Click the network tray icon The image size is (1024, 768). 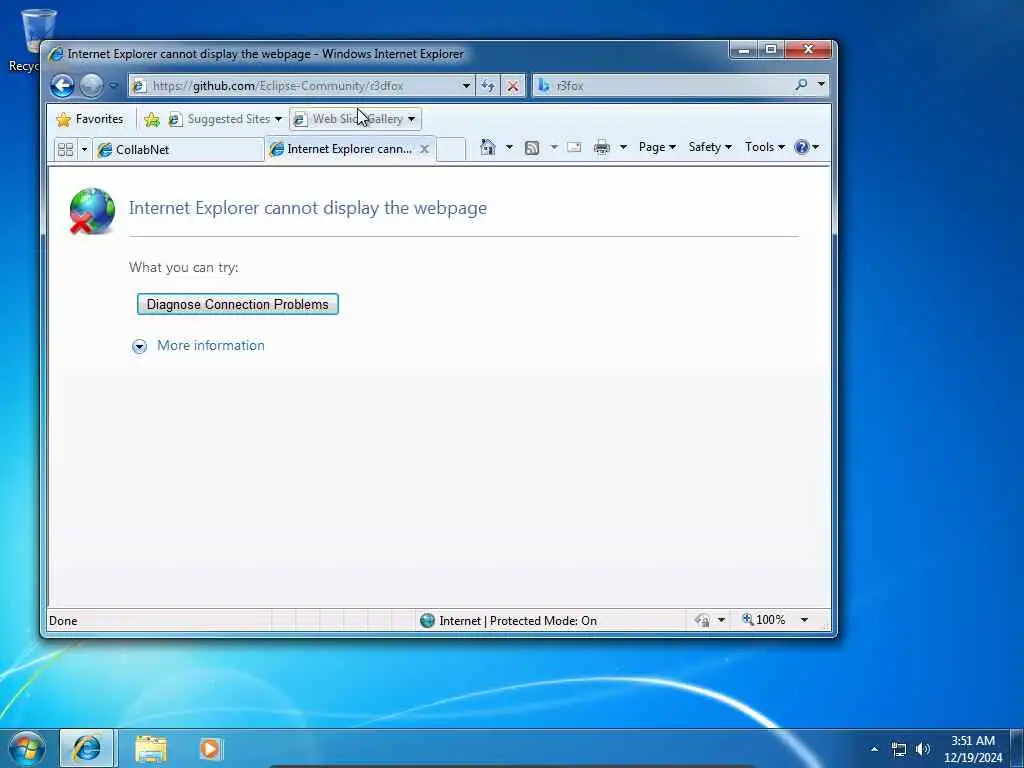[x=899, y=749]
